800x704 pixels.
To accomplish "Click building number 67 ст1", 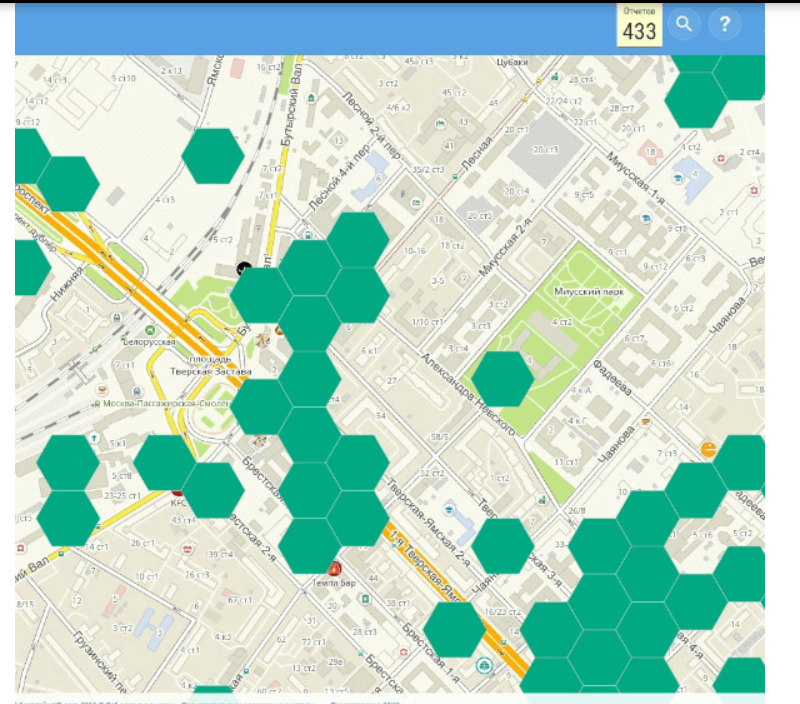I will coord(240,600).
